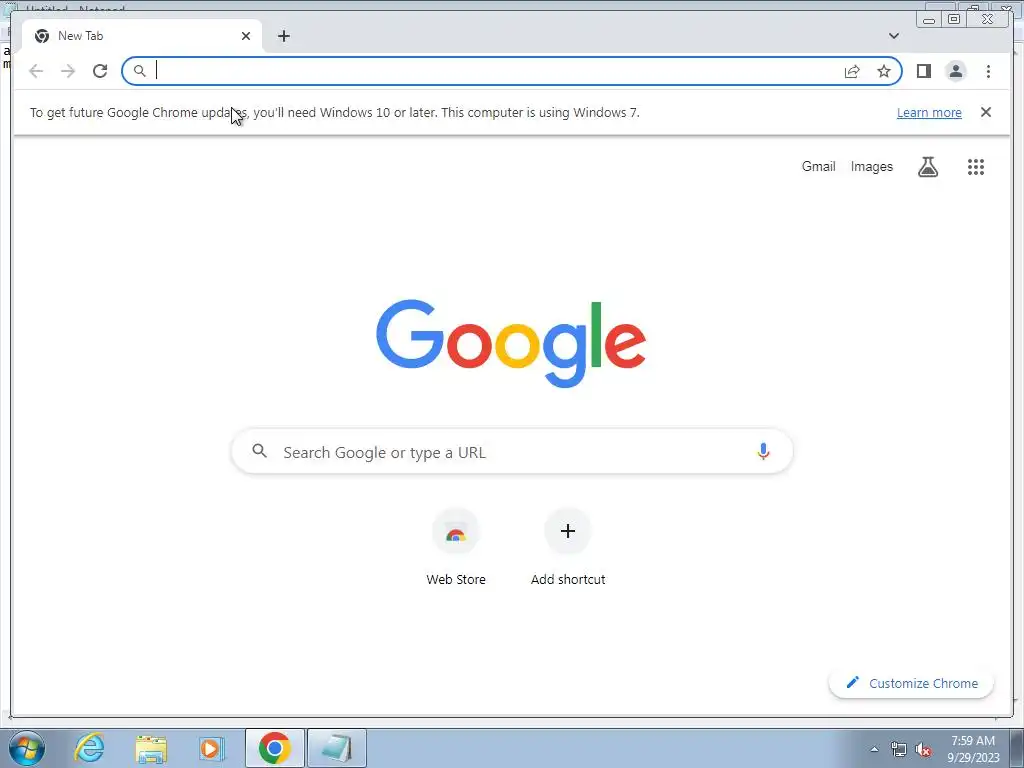Show hidden tray icons arrow
The image size is (1024, 768).
(874, 749)
